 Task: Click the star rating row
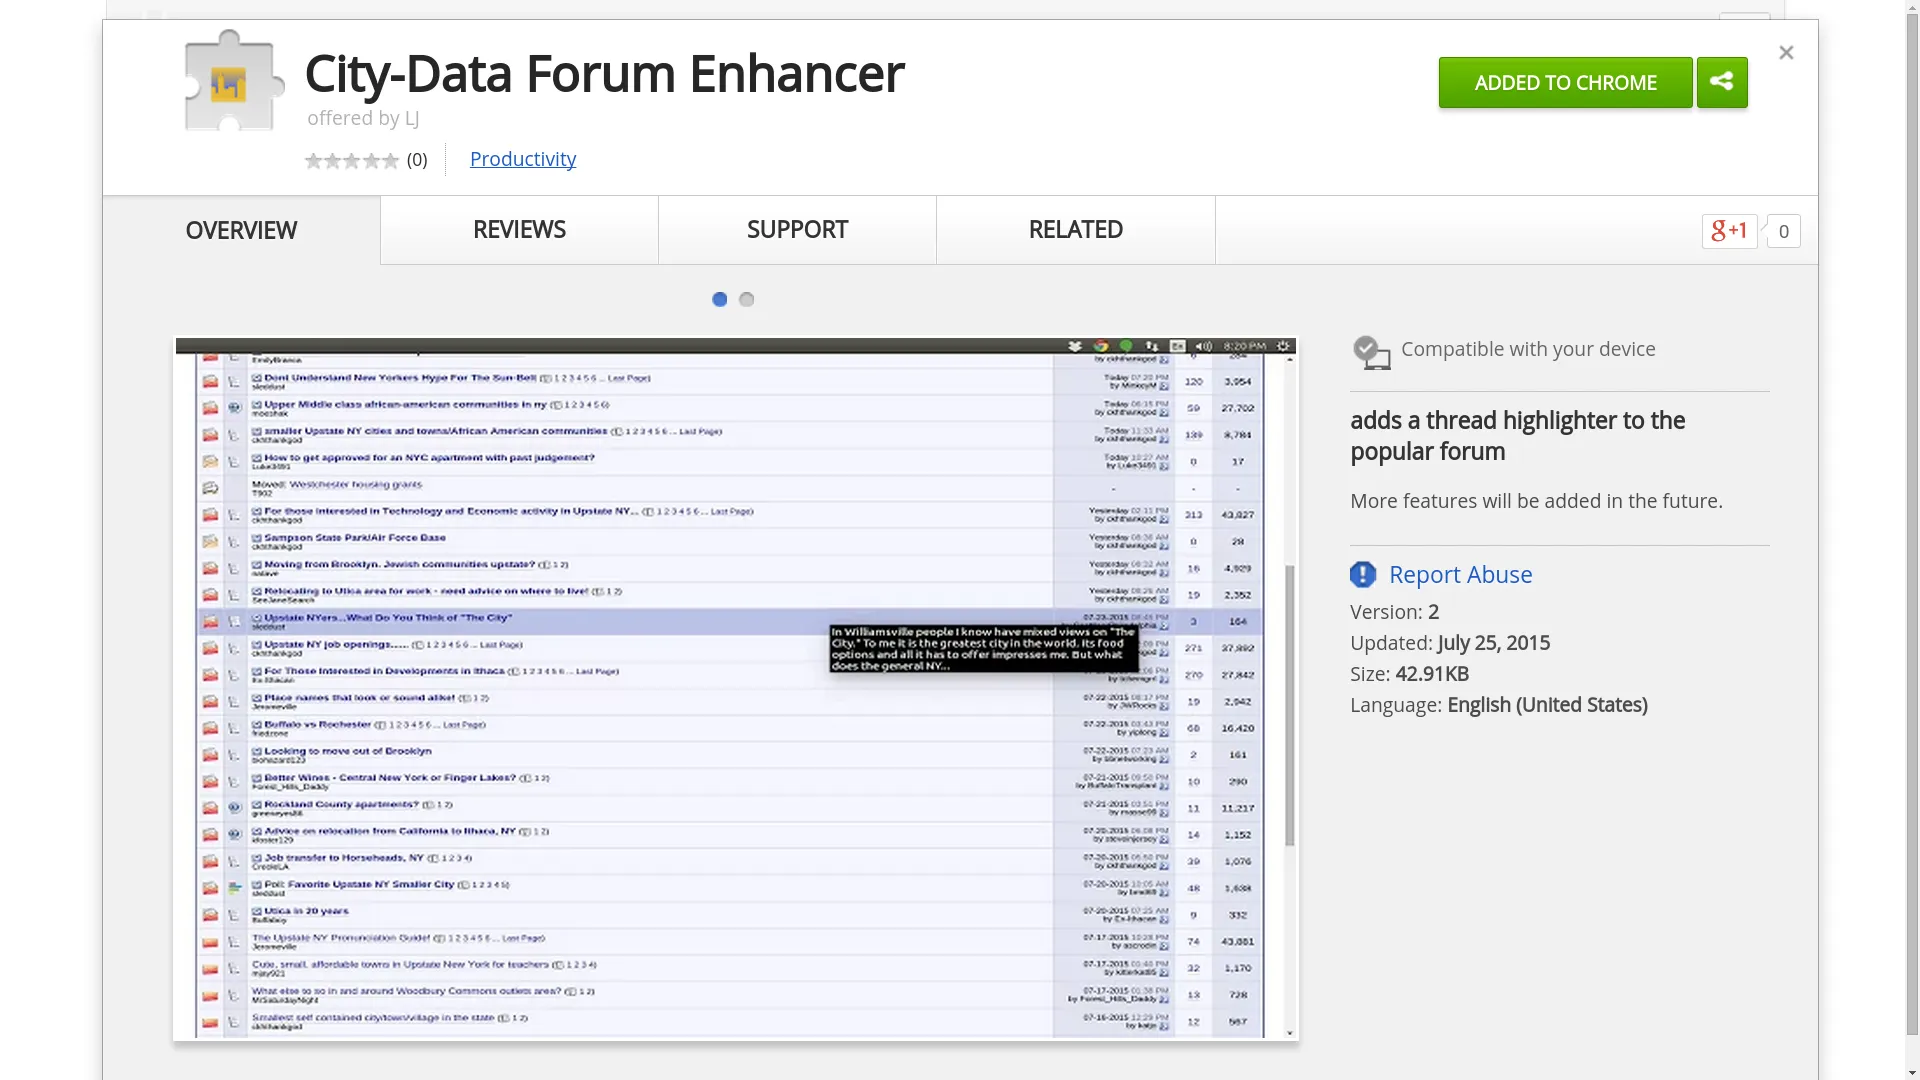click(352, 160)
